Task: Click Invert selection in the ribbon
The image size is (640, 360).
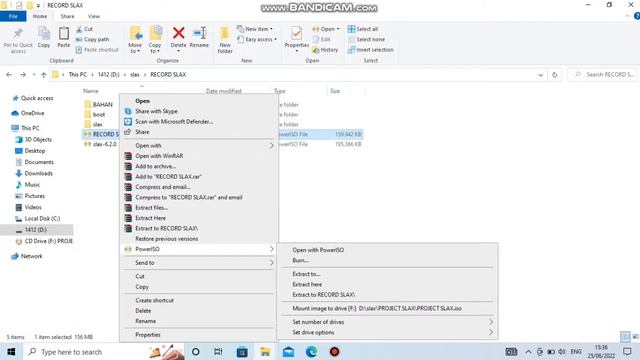Action: coord(371,50)
